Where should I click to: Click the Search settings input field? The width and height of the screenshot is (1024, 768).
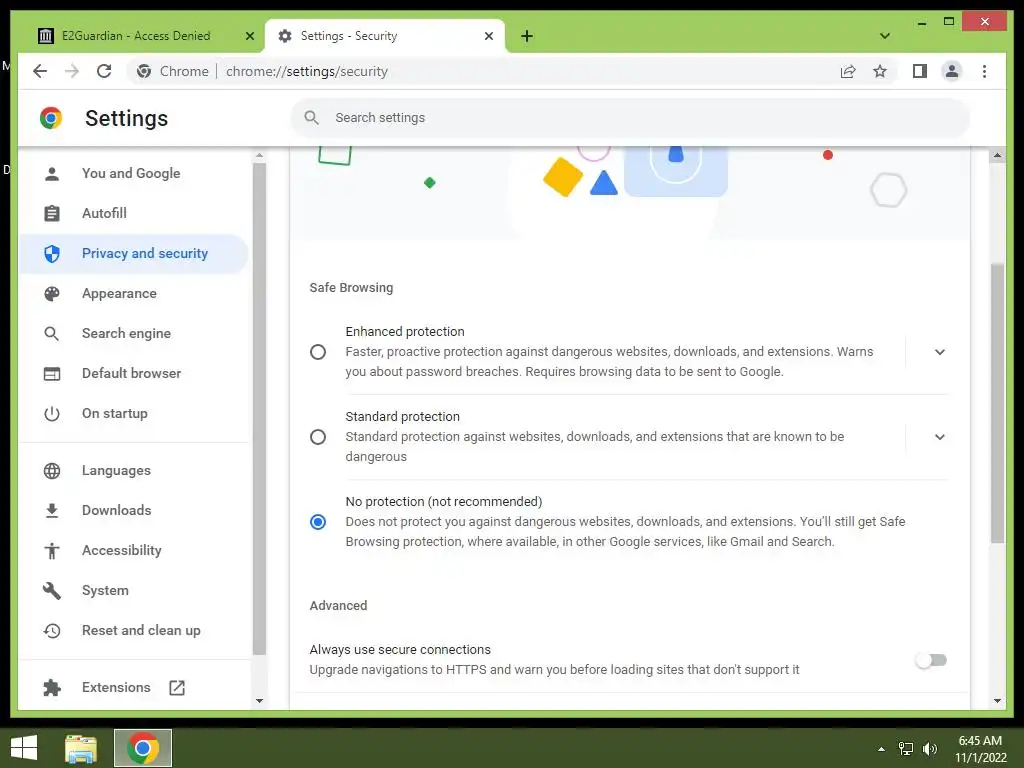point(630,118)
